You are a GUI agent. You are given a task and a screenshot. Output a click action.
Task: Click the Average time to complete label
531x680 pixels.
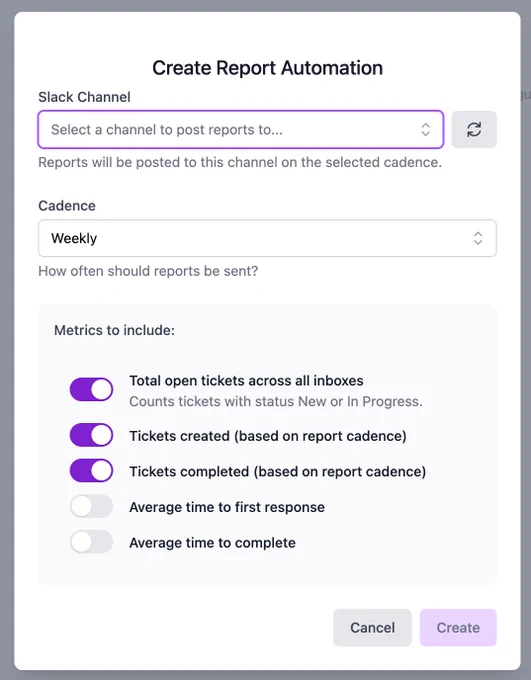click(x=213, y=543)
